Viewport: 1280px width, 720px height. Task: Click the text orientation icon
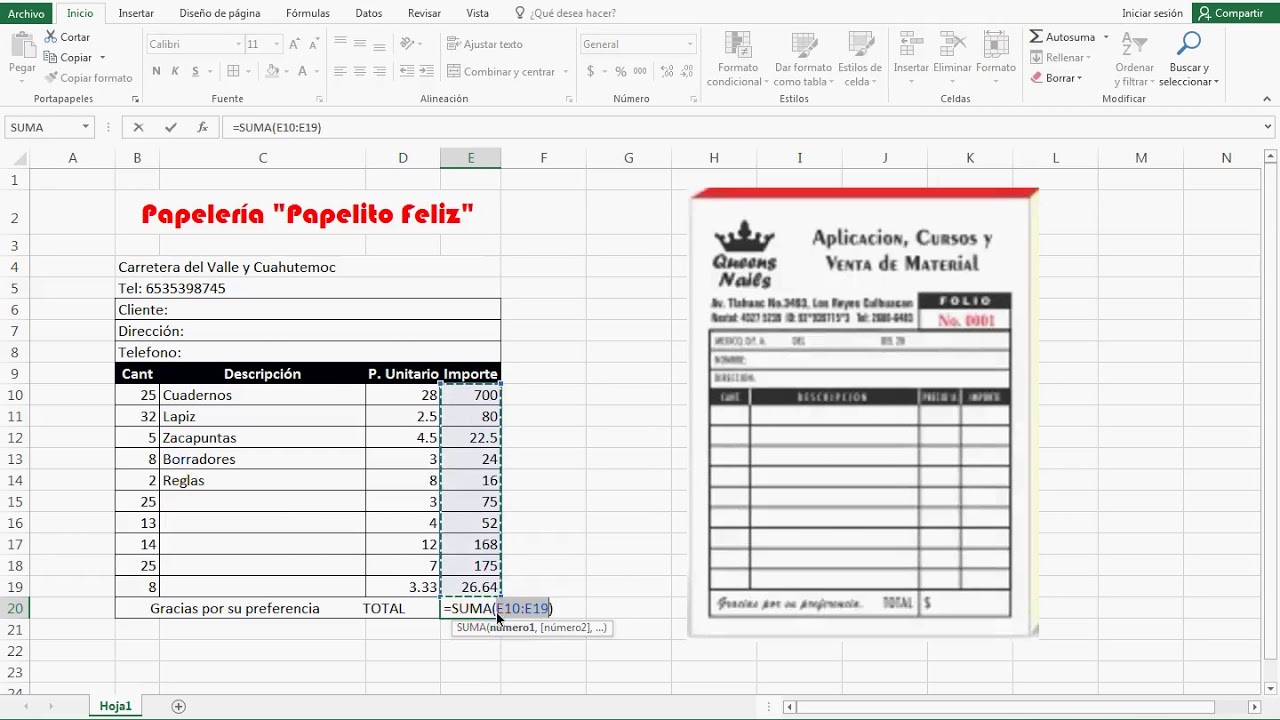coord(407,44)
